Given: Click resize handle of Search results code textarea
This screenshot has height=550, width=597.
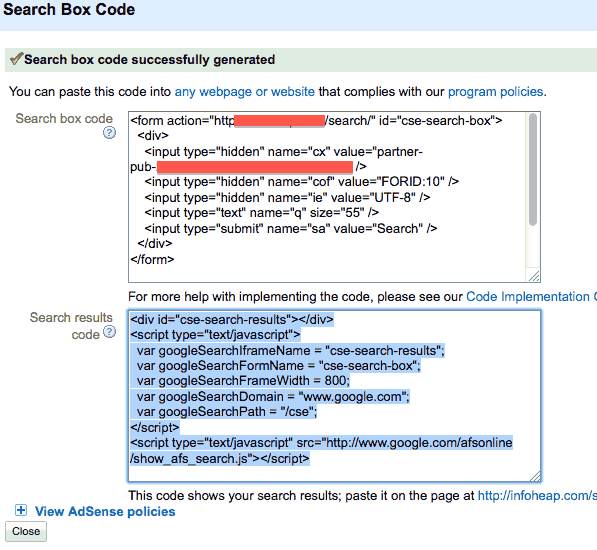Looking at the screenshot, I should coord(535,476).
